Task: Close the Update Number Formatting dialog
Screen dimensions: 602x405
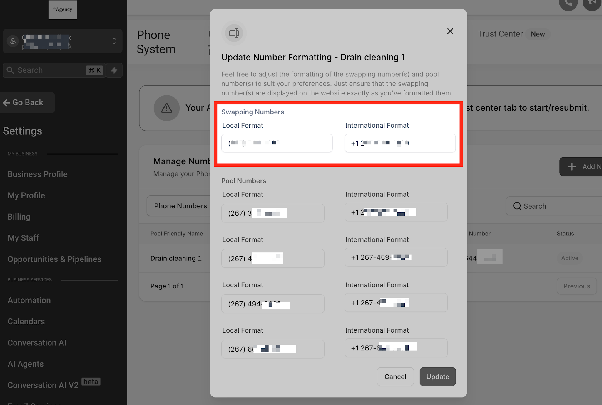Action: tap(450, 31)
